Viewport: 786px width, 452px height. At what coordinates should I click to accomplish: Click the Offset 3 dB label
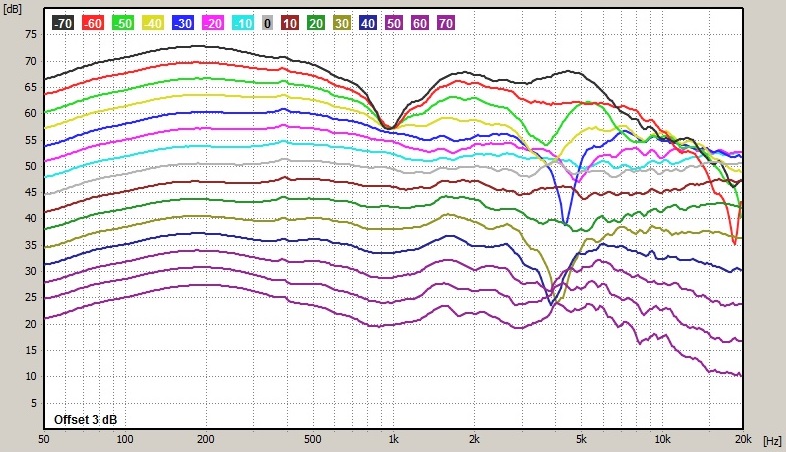point(88,419)
